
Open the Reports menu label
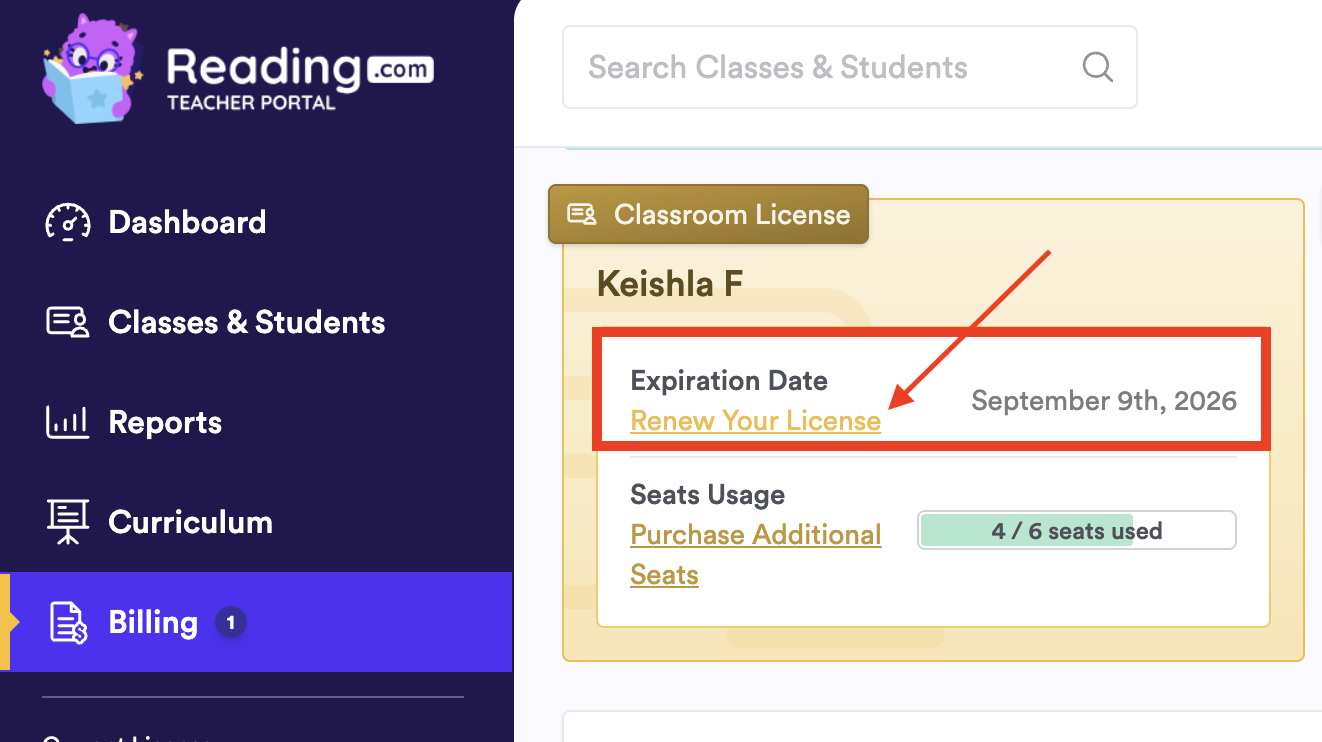165,422
